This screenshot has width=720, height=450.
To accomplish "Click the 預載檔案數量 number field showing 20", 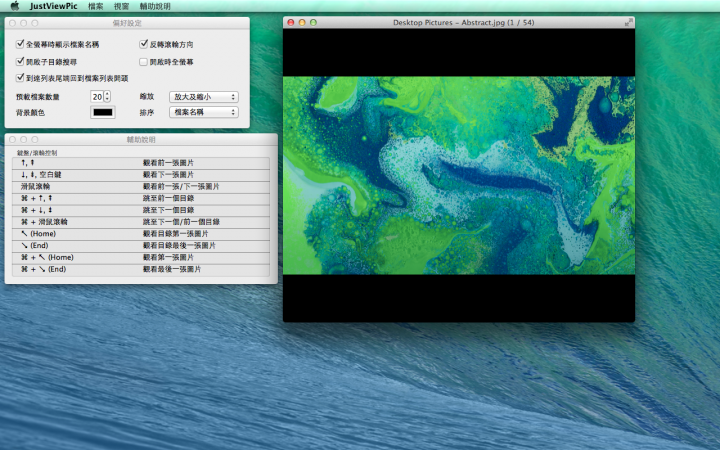I will coord(97,96).
